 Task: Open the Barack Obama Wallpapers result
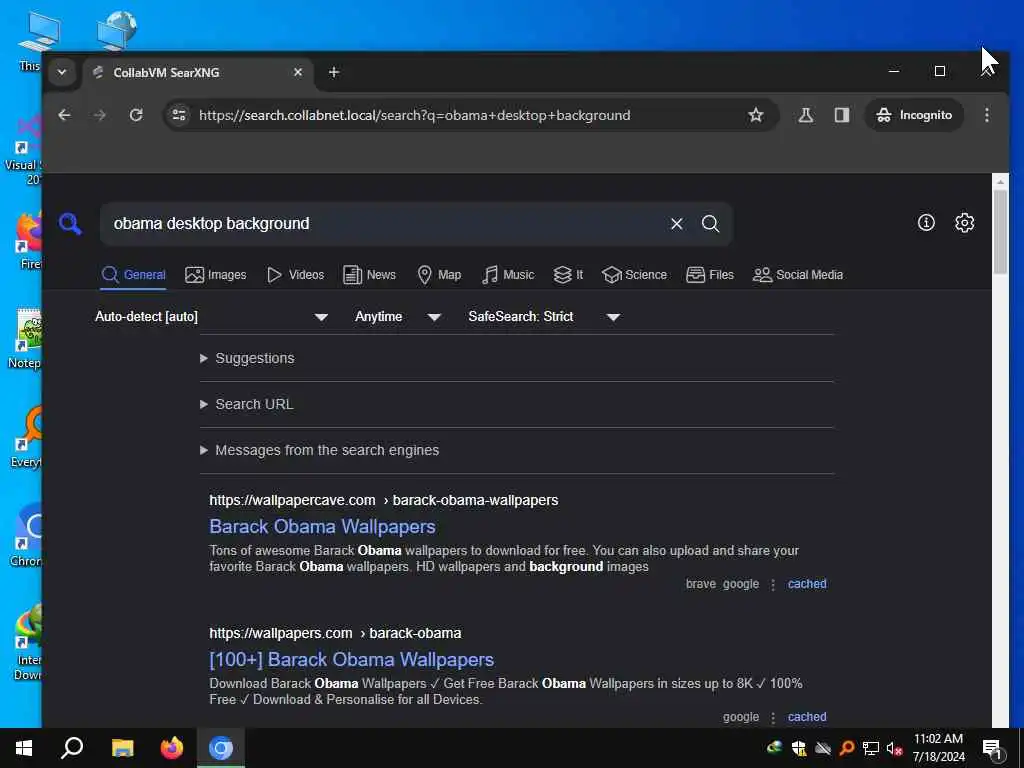(x=322, y=526)
